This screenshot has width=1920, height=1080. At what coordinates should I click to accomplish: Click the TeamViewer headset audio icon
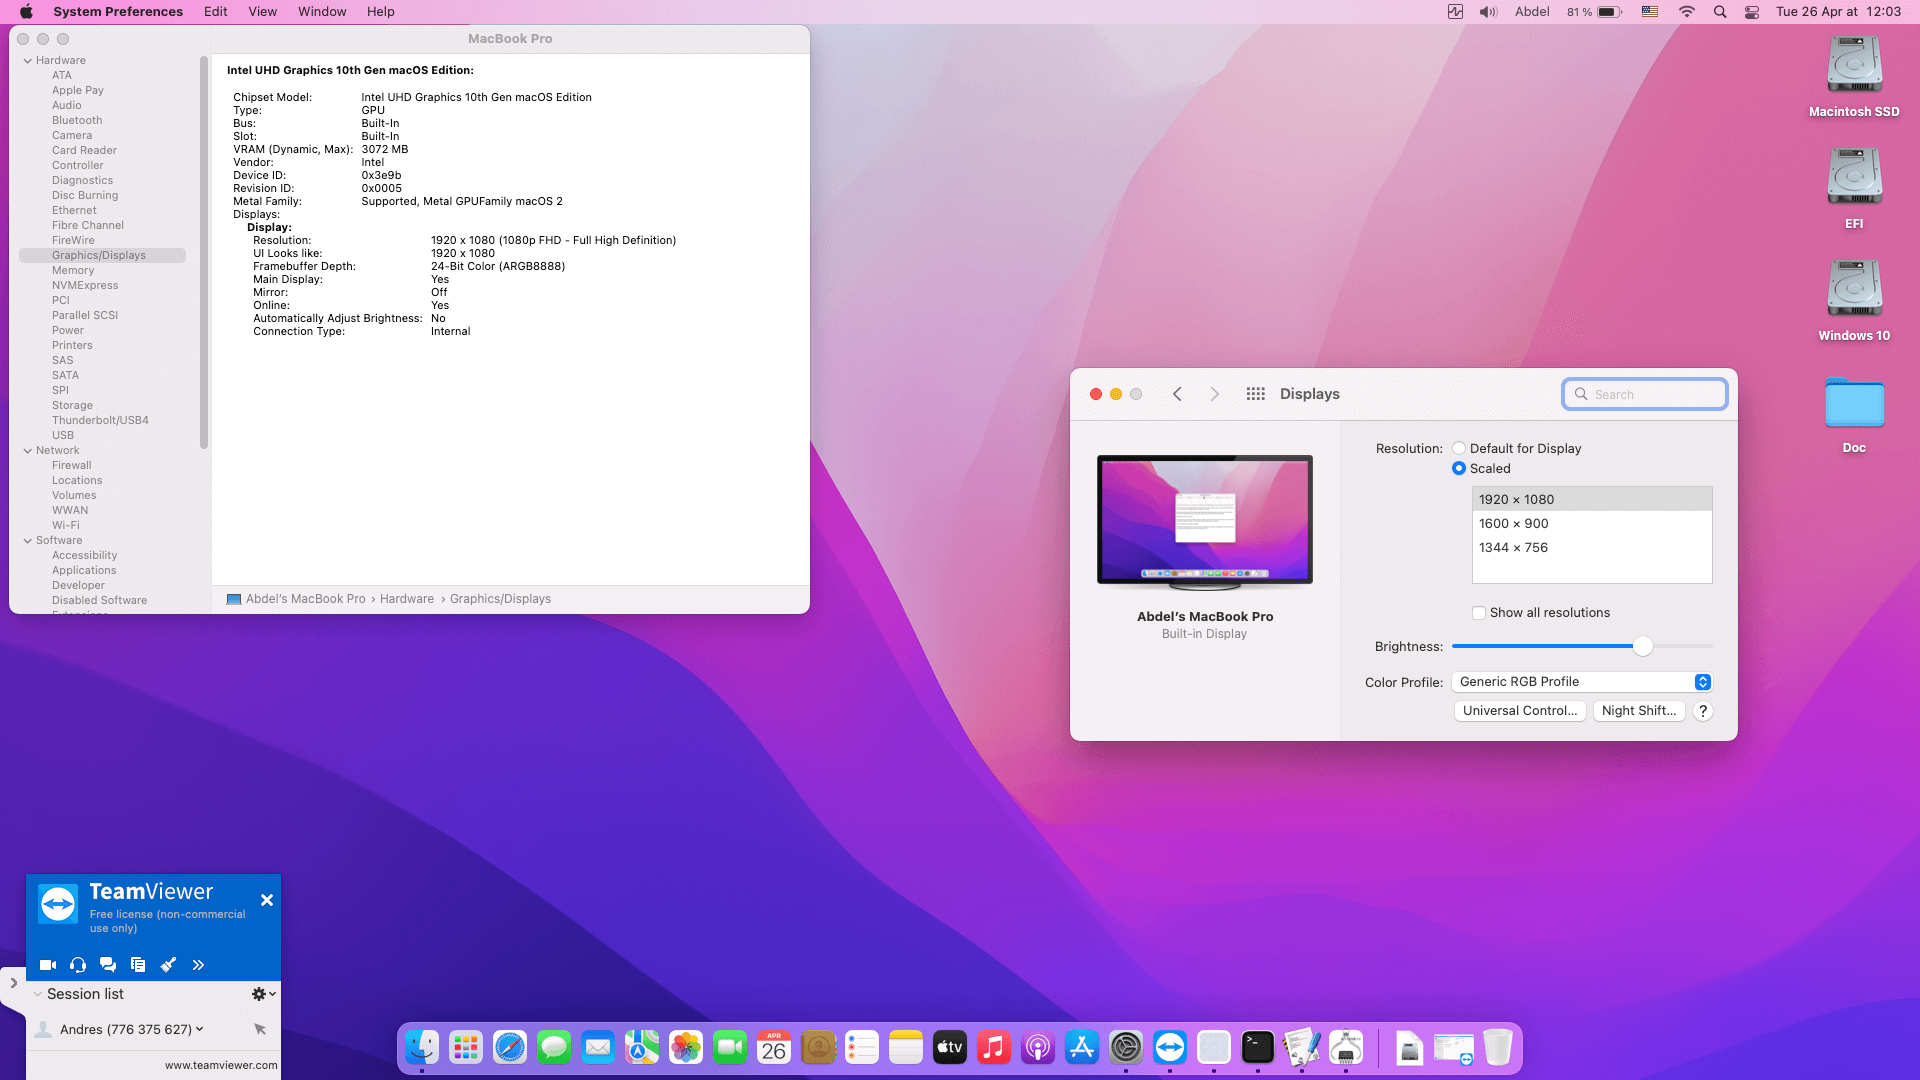pos(78,965)
